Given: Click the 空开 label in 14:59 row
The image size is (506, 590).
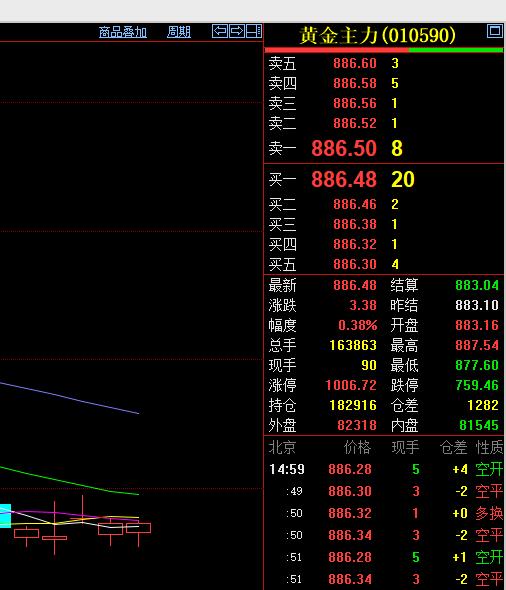Looking at the screenshot, I should 489,469.
